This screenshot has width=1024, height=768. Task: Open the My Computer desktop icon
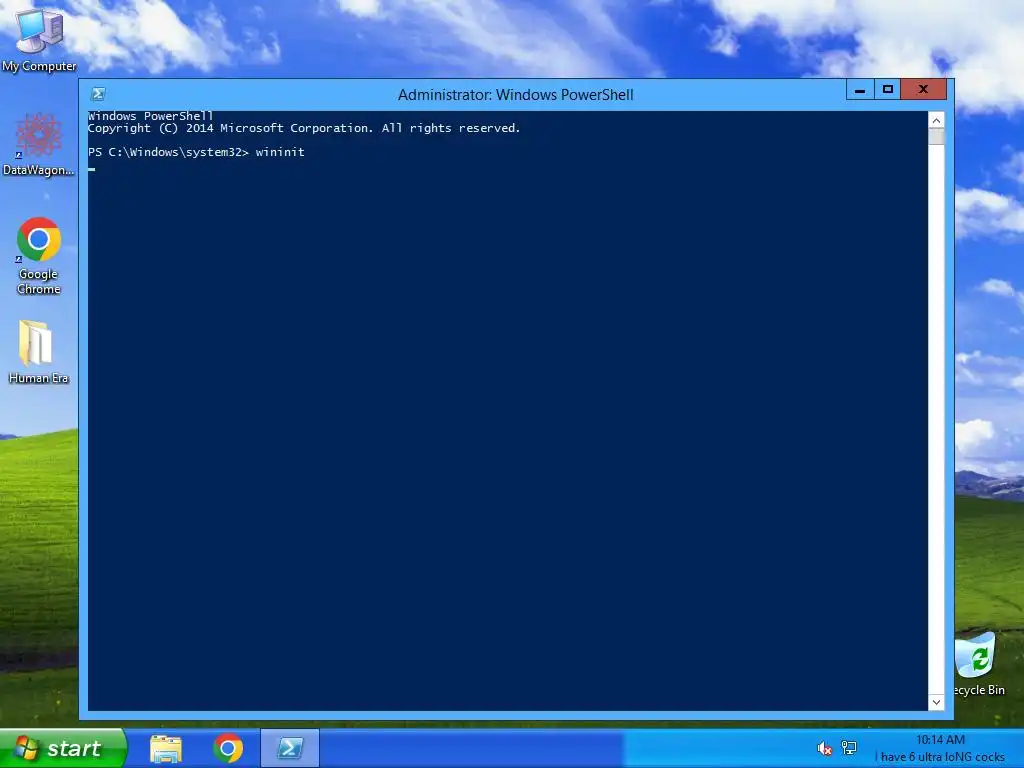[x=39, y=40]
